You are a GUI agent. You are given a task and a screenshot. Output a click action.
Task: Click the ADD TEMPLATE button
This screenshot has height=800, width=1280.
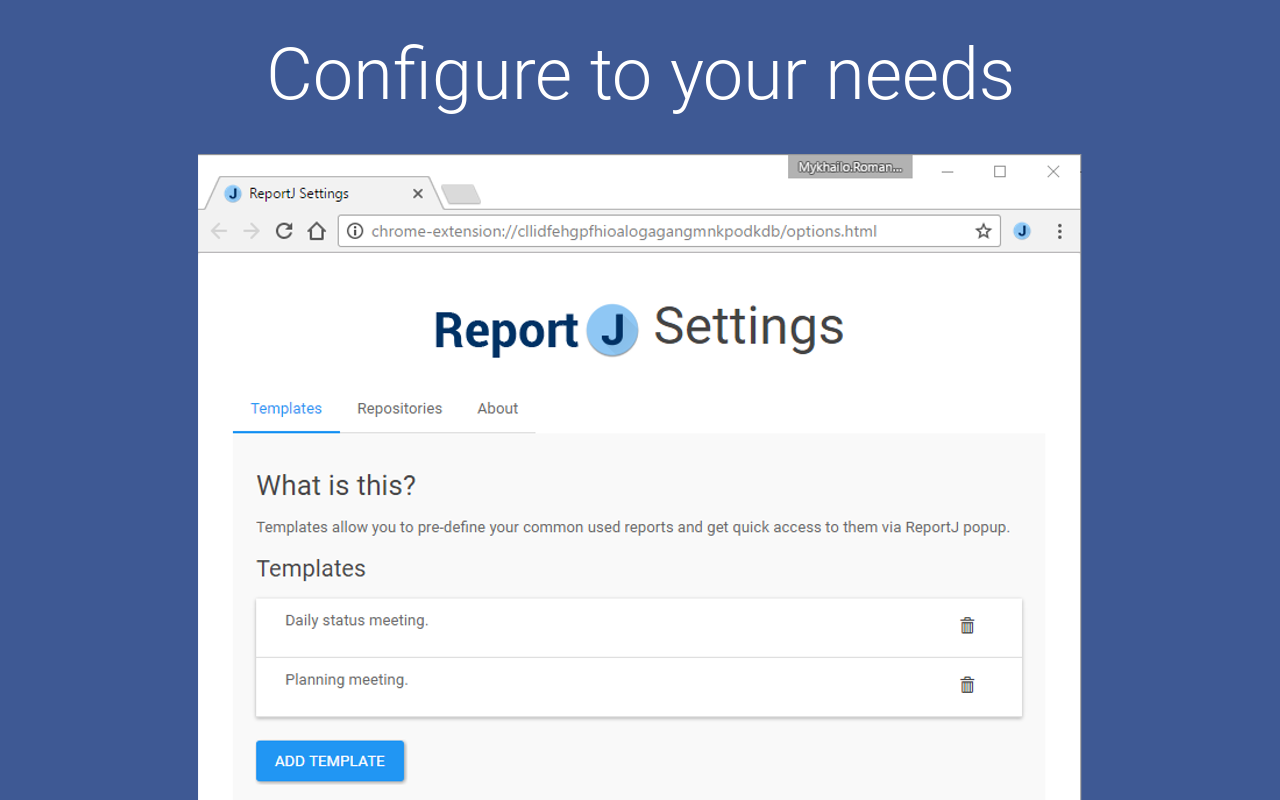[330, 761]
